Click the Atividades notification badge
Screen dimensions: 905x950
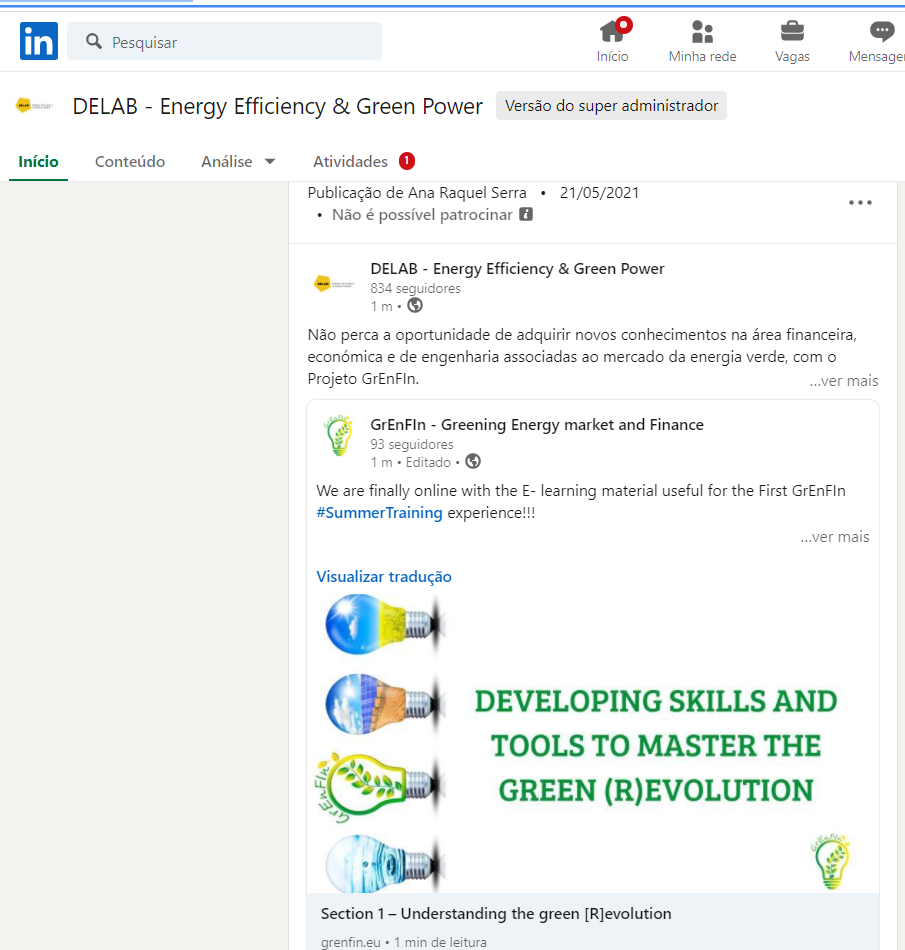pos(407,161)
